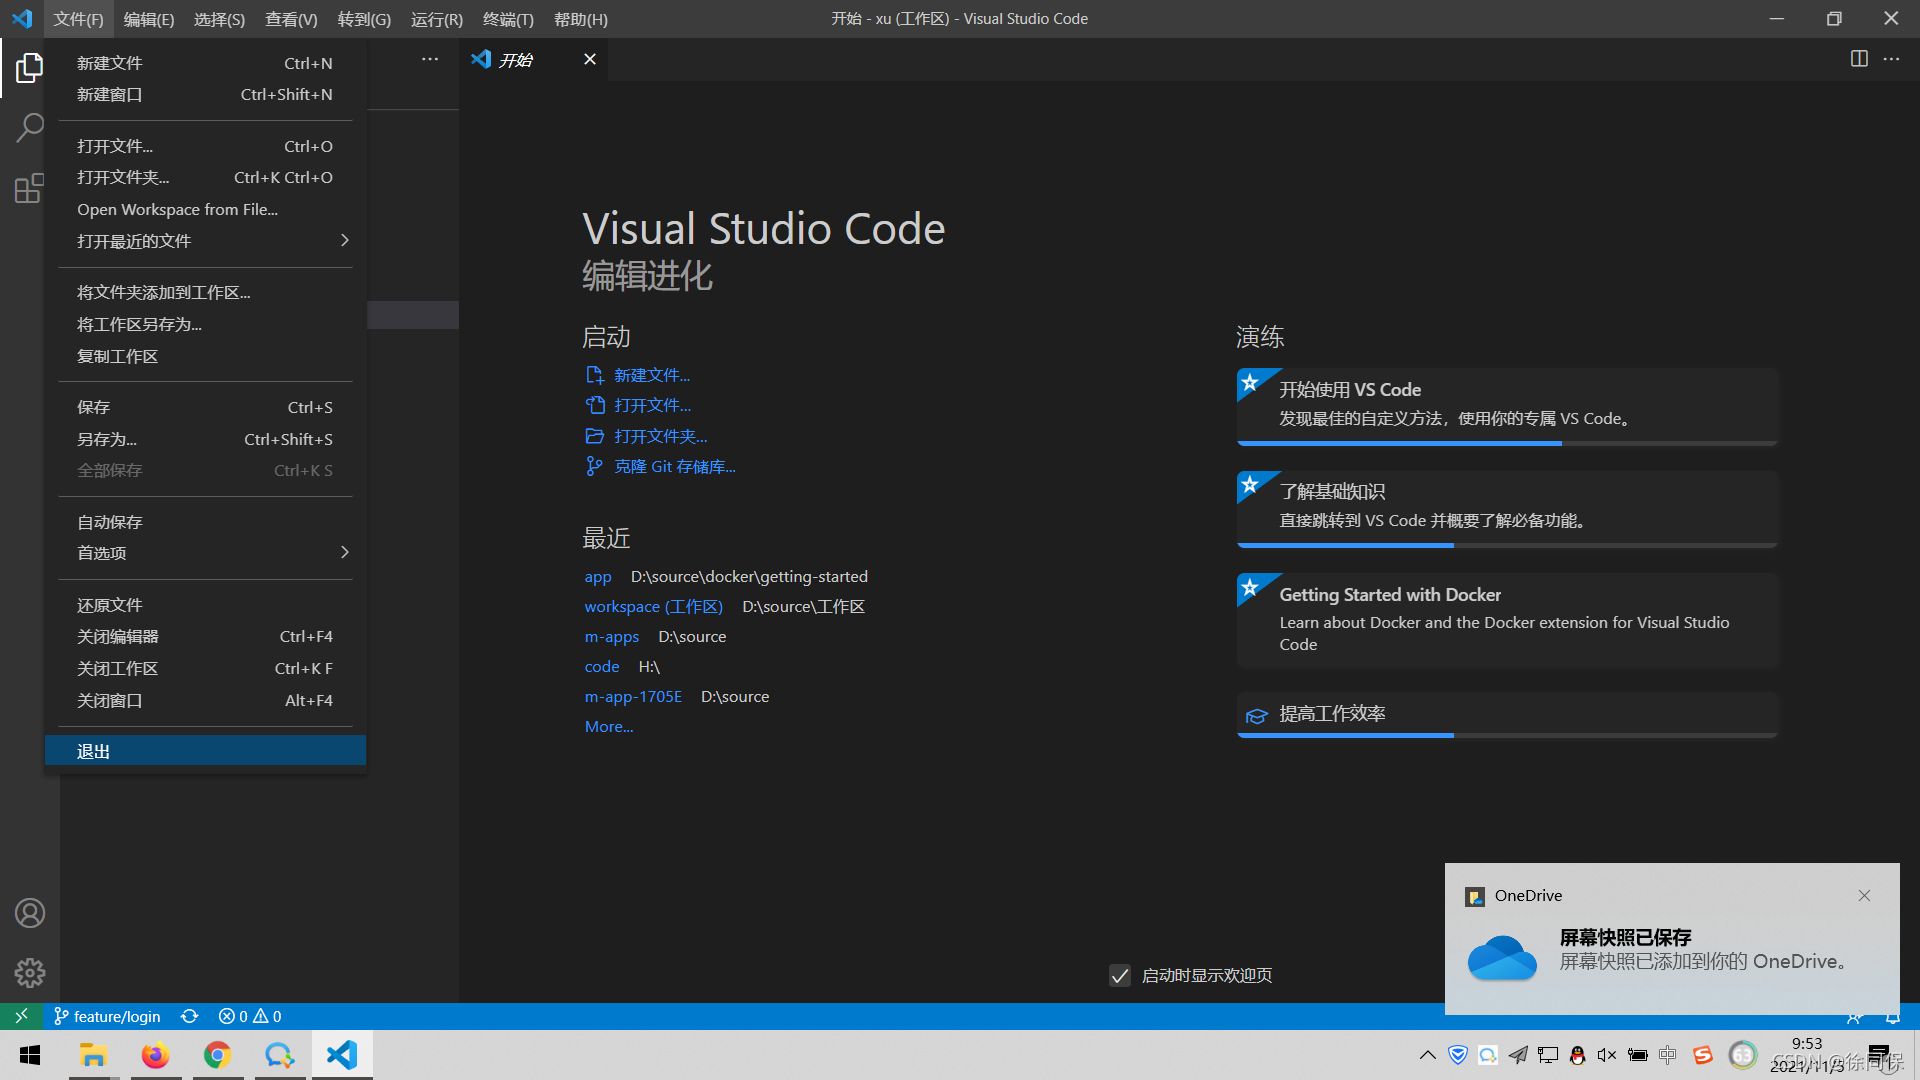
Task: Open the Search view icon
Action: point(29,128)
